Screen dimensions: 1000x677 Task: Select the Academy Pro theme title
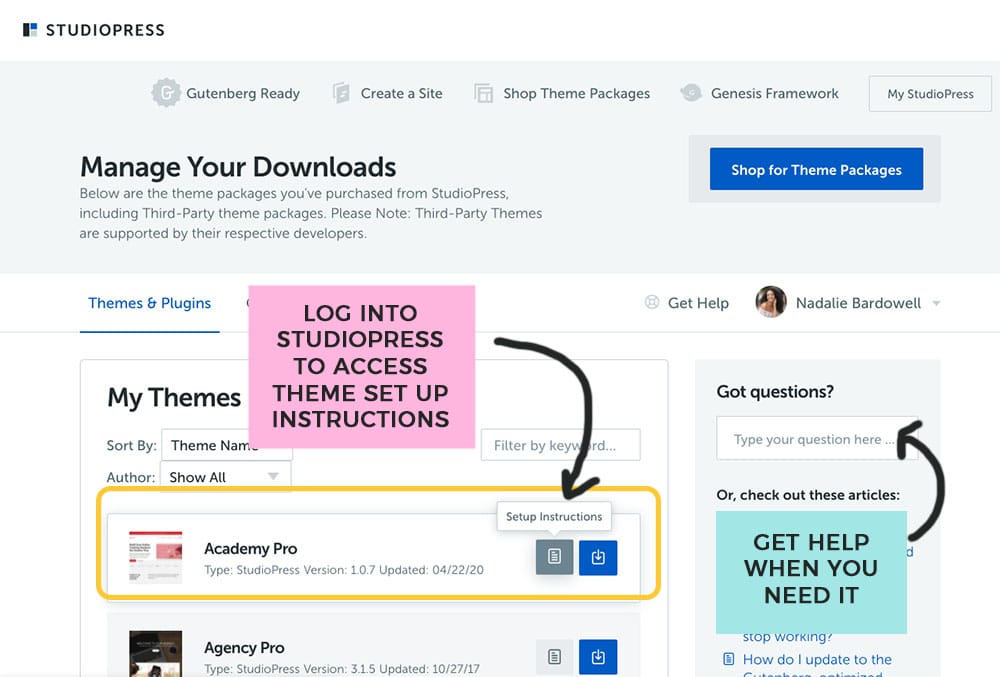(x=251, y=548)
